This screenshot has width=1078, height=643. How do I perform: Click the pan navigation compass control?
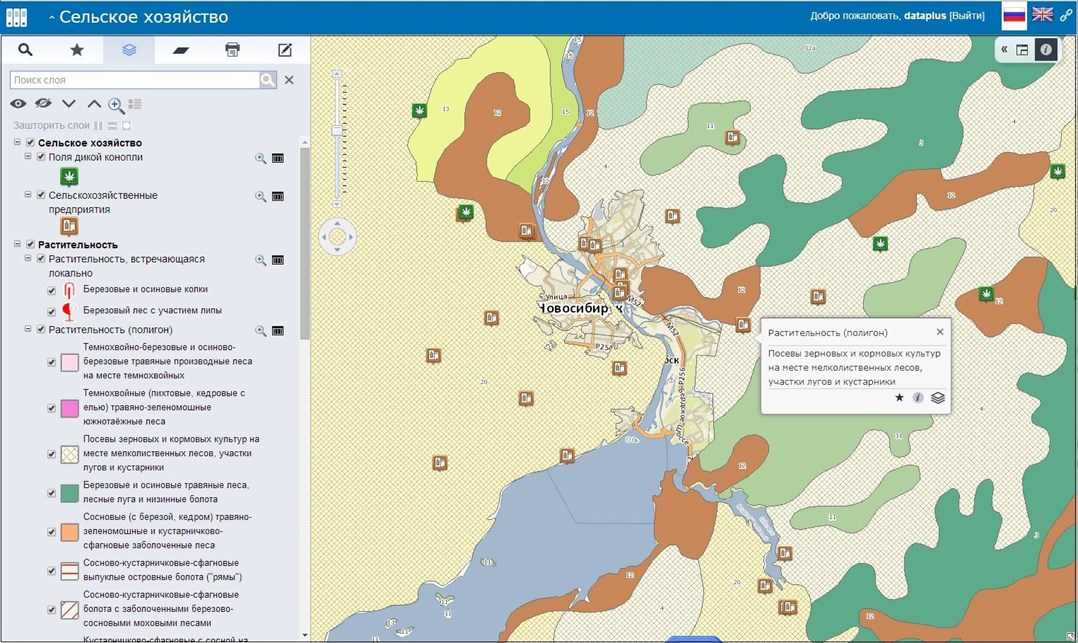pyautogui.click(x=338, y=237)
